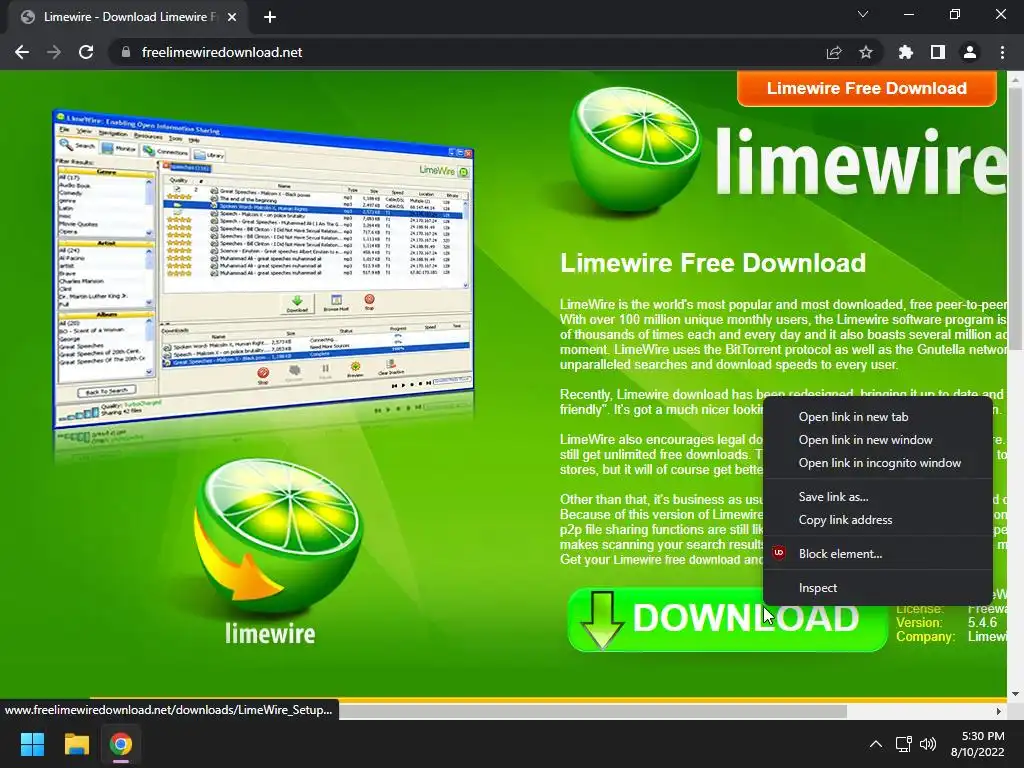Click orange Limewire Free Download button
Screen dimensions: 1024x768
tap(867, 88)
